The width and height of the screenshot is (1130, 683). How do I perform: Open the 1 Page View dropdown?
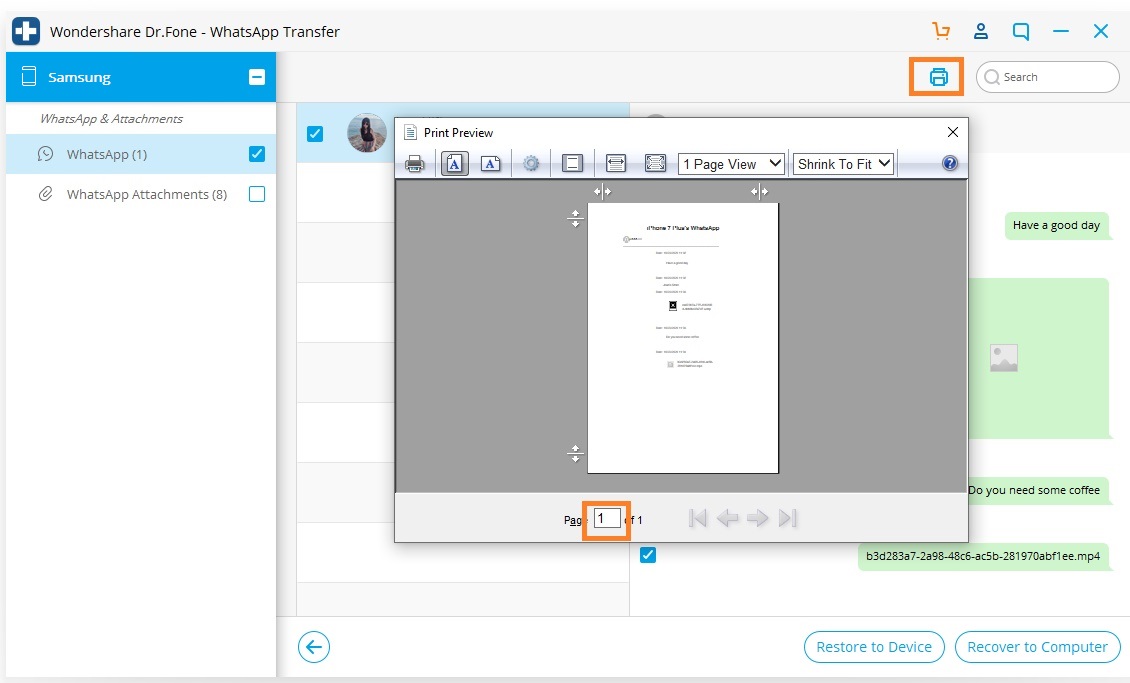point(731,164)
